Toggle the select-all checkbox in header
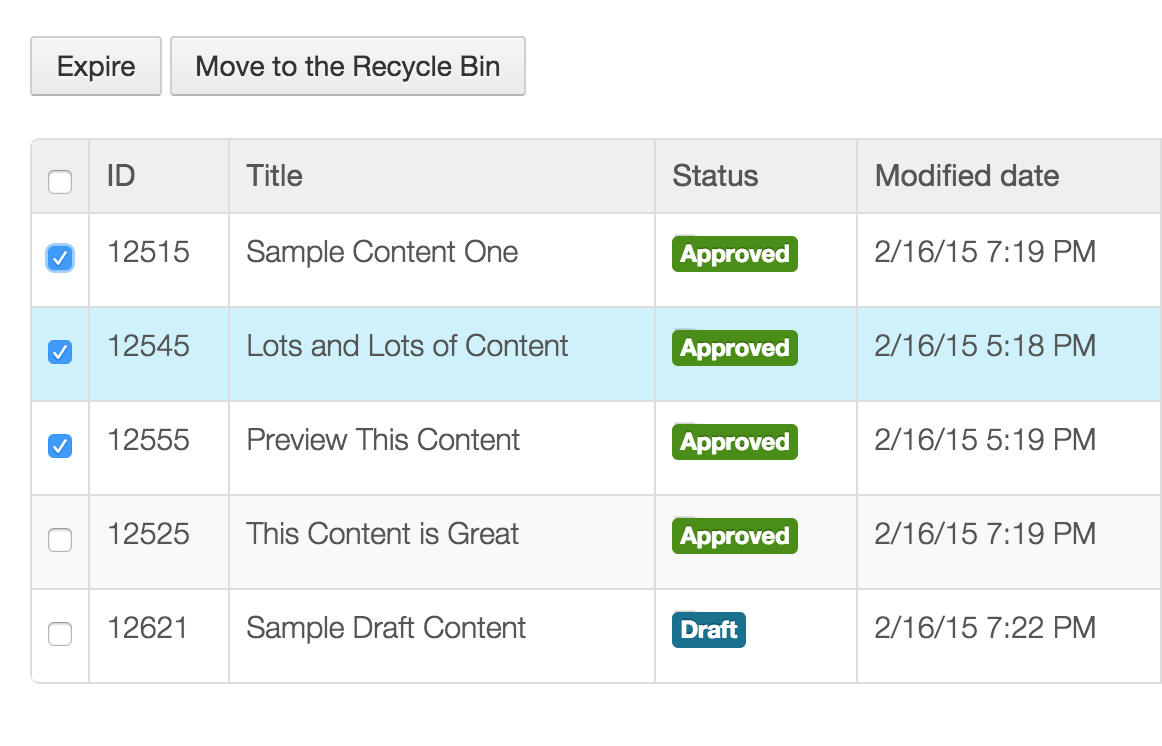The image size is (1162, 746). 60,182
